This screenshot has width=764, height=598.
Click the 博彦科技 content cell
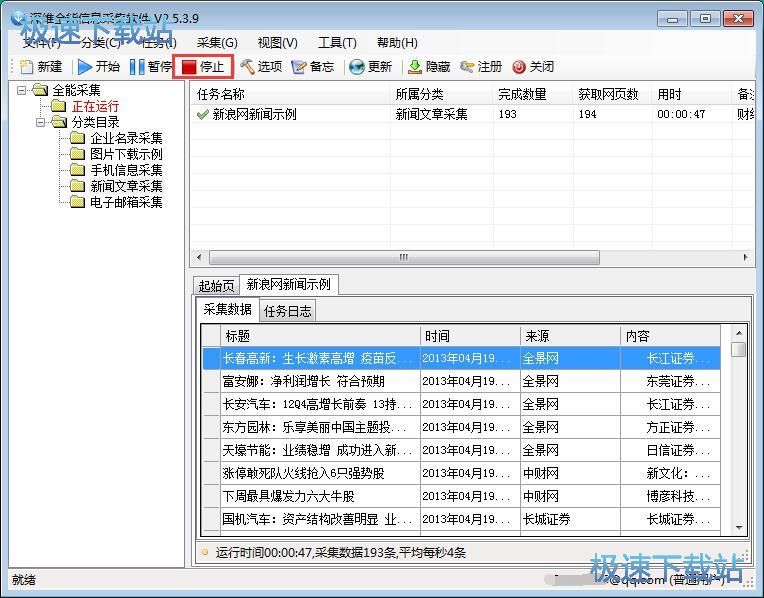pyautogui.click(x=670, y=496)
